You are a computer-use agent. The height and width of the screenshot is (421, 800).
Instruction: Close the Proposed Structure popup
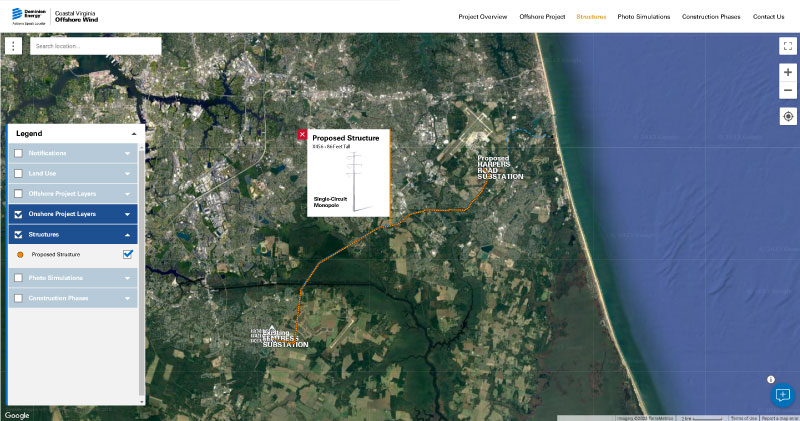tap(302, 134)
